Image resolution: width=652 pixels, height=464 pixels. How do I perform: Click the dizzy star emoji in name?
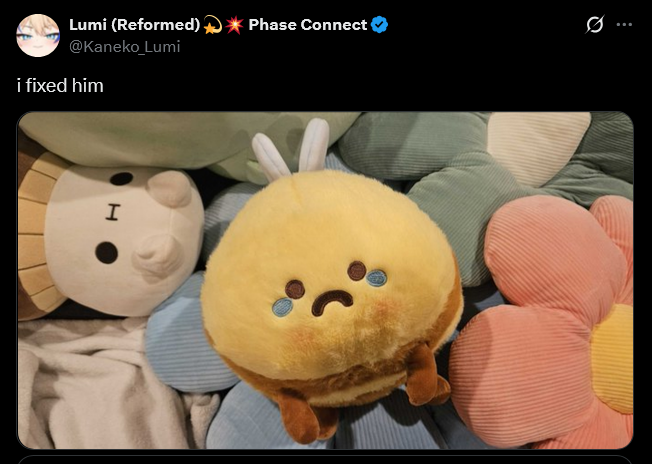pos(212,25)
